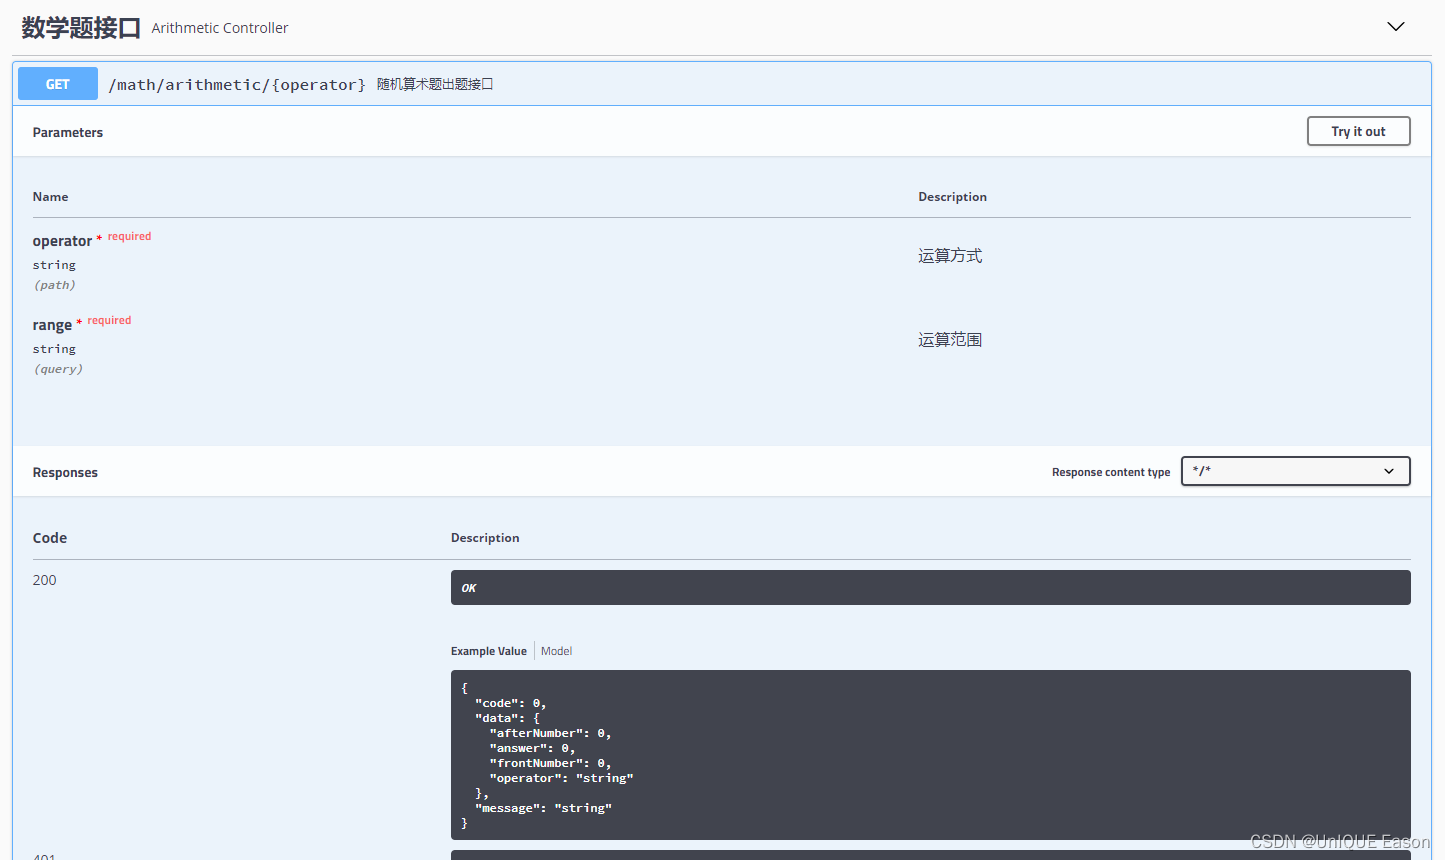
Task: Click the 数学题接口 section heading
Action: point(81,28)
